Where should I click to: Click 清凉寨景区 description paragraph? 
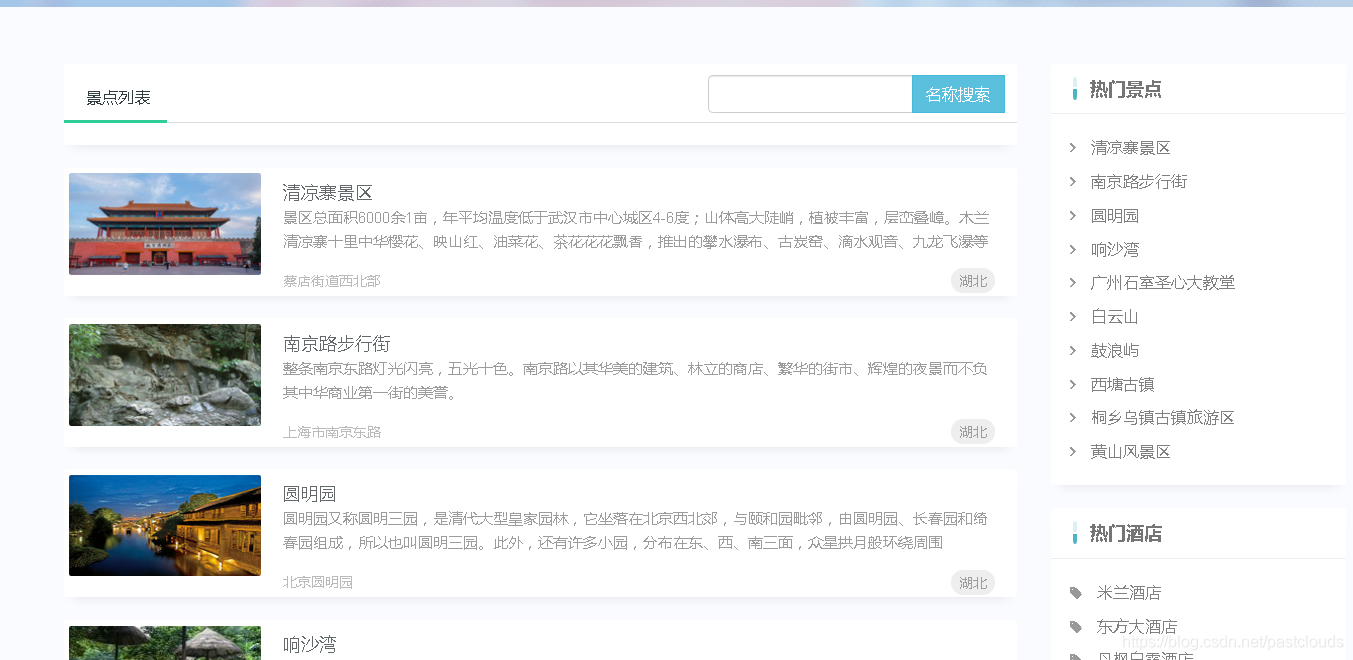(636, 230)
